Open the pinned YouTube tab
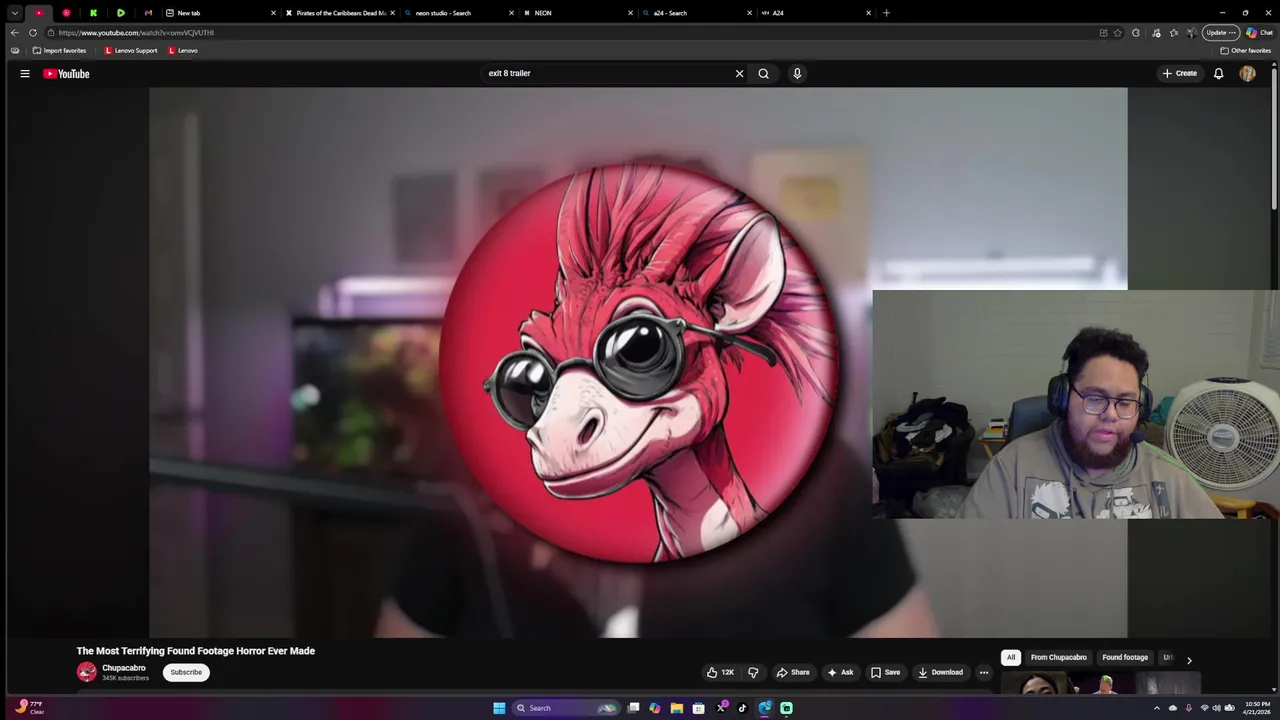Viewport: 1280px width, 720px height. tap(39, 13)
